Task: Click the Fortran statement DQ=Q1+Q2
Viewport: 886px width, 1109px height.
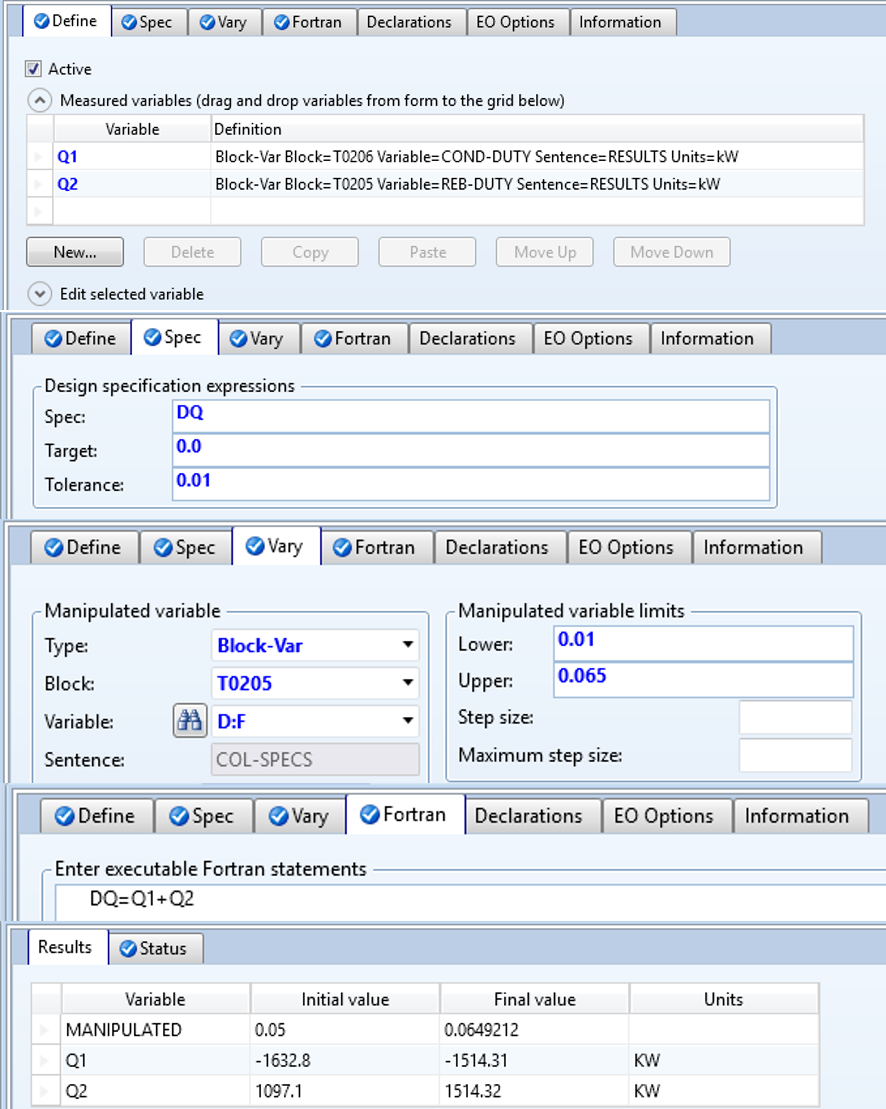Action: point(142,899)
